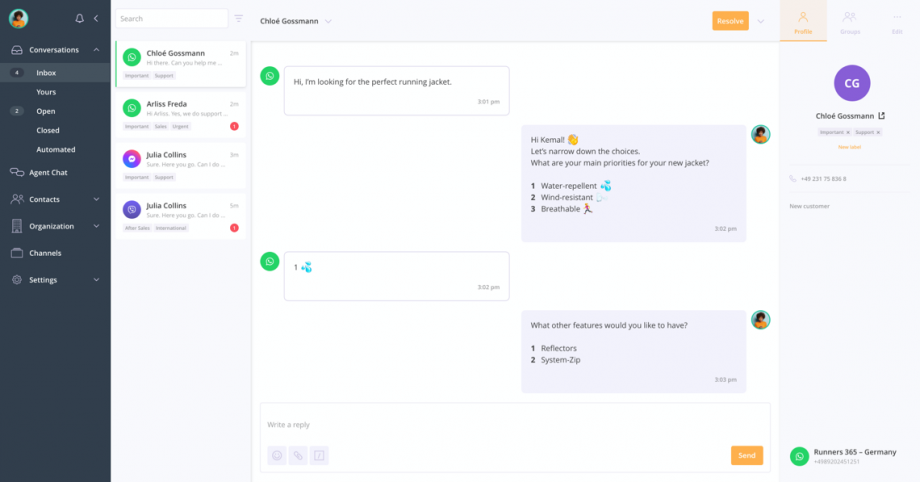The height and width of the screenshot is (482, 920).
Task: Send the reply
Action: (x=747, y=456)
